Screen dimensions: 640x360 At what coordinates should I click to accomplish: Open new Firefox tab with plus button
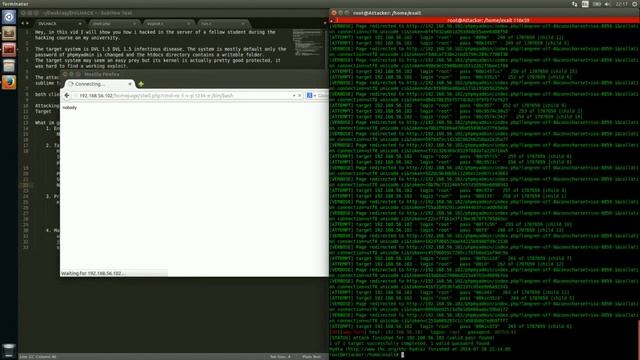(141, 84)
